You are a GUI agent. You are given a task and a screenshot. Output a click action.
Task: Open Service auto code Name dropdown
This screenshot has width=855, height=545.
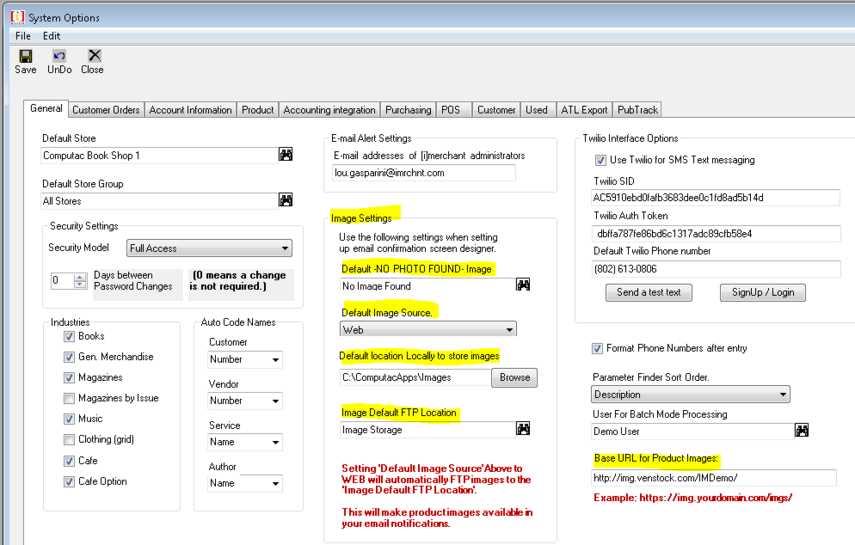245,442
